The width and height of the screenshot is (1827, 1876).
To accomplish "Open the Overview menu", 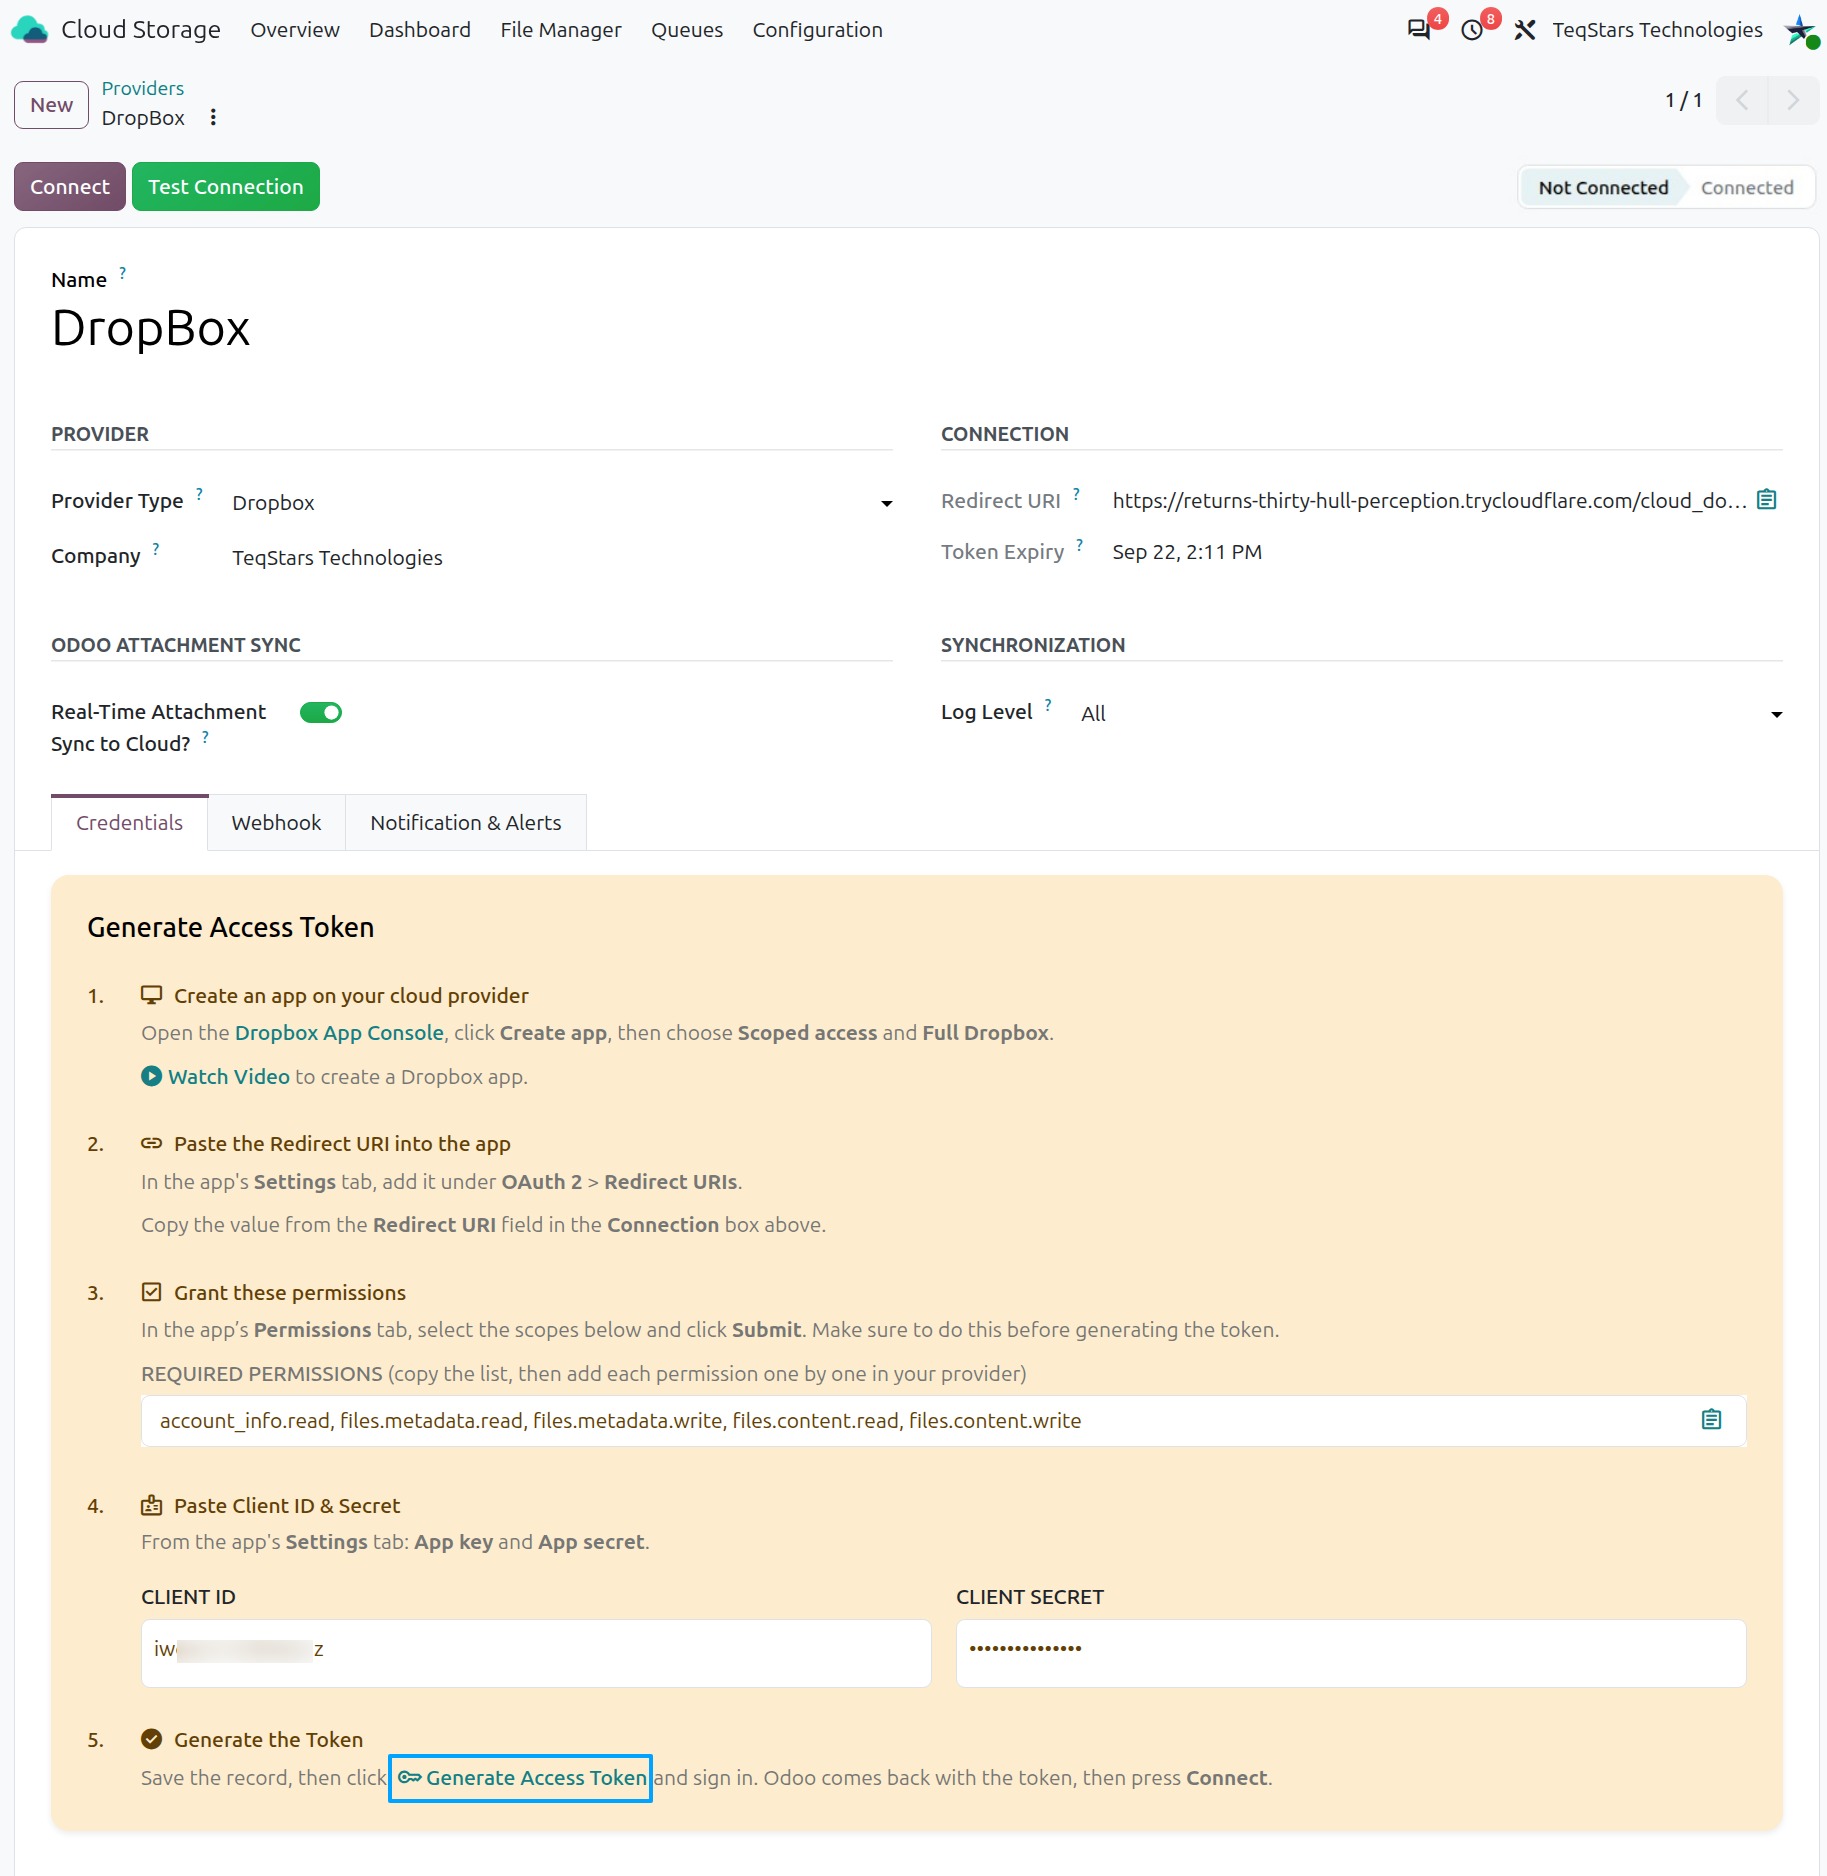I will (295, 30).
